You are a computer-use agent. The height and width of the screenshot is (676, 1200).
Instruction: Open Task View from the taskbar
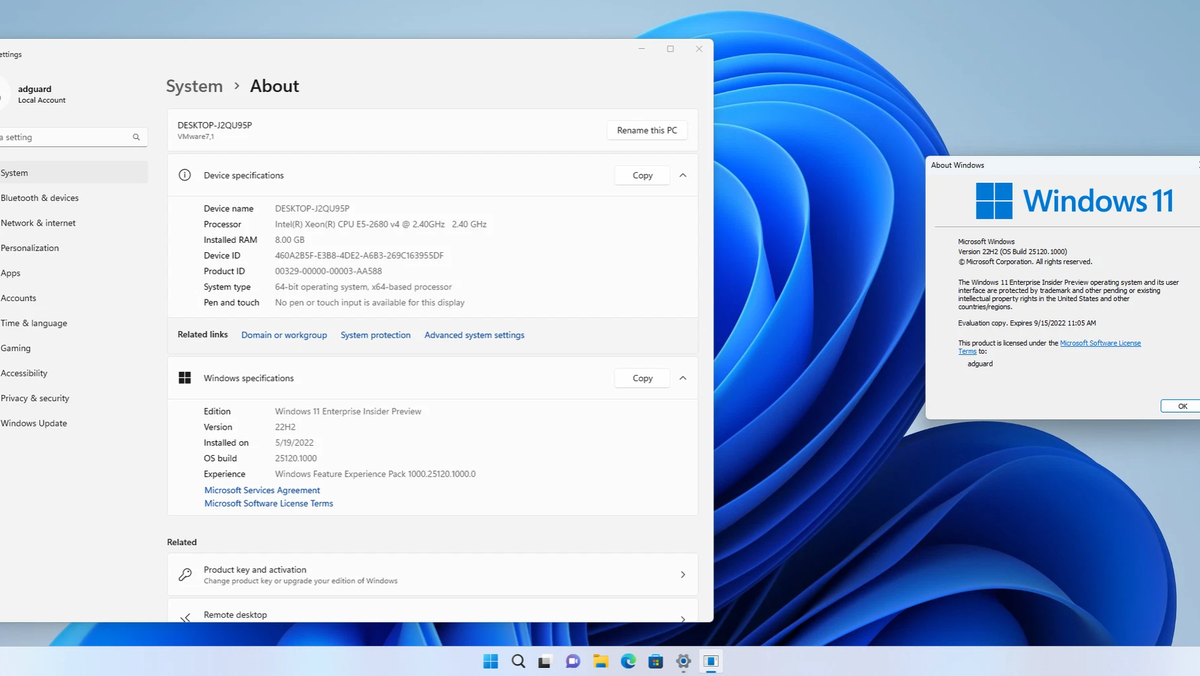(545, 661)
